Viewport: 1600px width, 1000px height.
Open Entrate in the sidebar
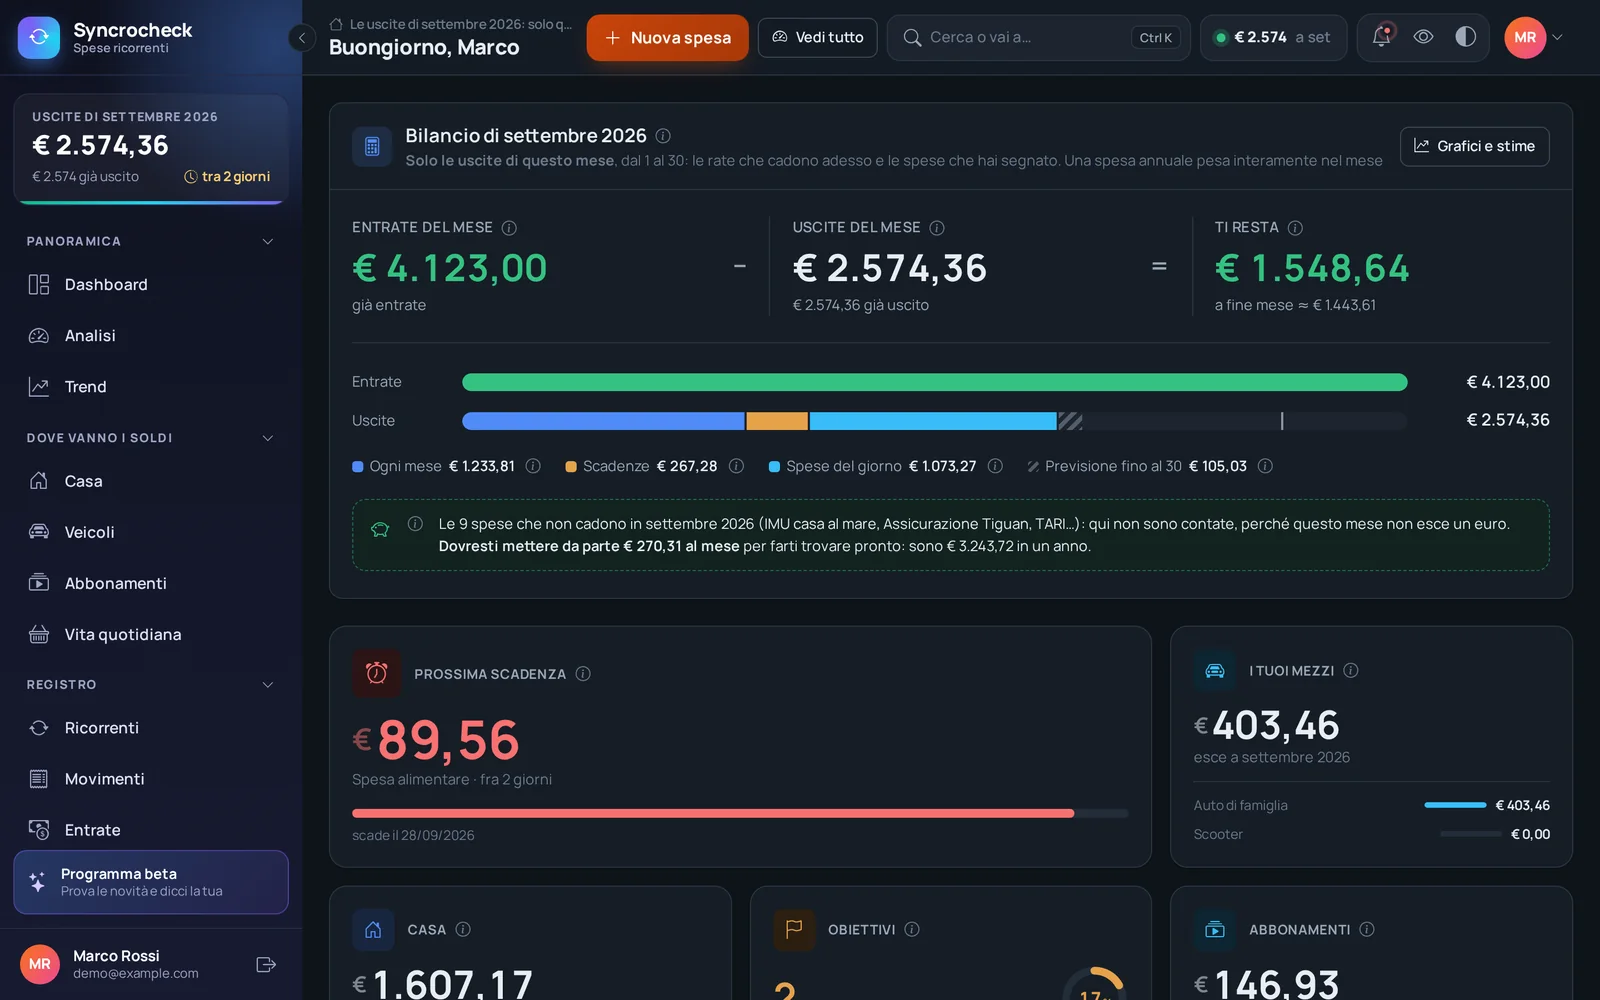click(150, 830)
